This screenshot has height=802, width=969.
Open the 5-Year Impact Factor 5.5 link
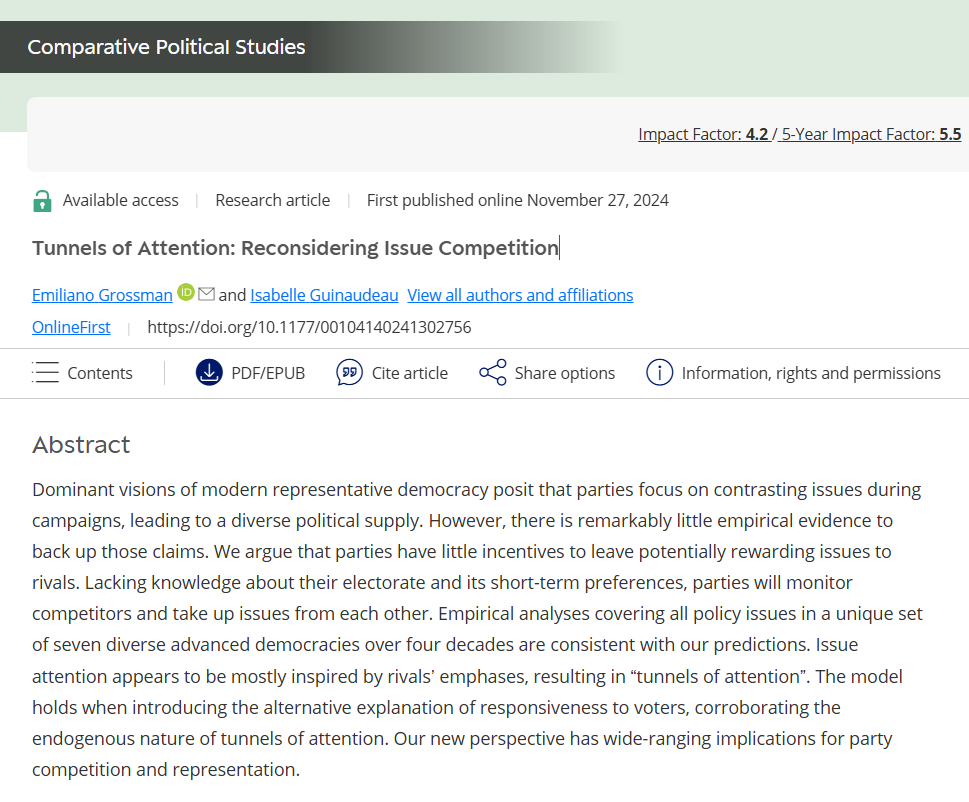point(871,134)
